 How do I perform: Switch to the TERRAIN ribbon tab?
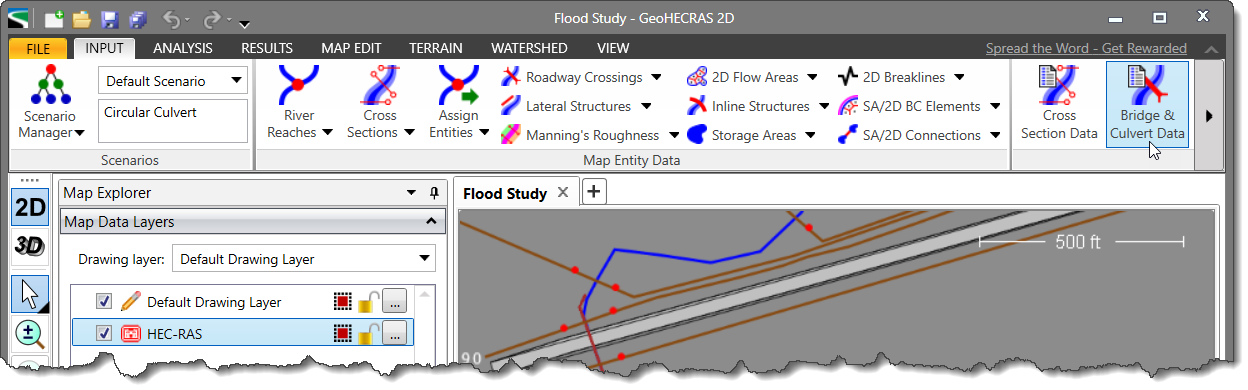click(x=435, y=48)
